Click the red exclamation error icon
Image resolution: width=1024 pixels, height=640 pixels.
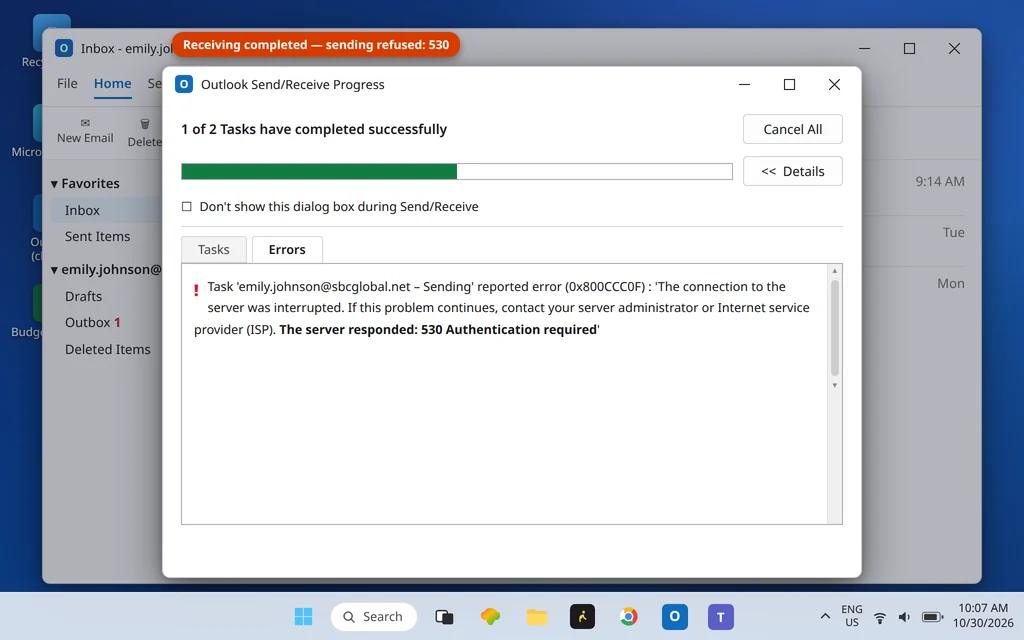click(196, 290)
